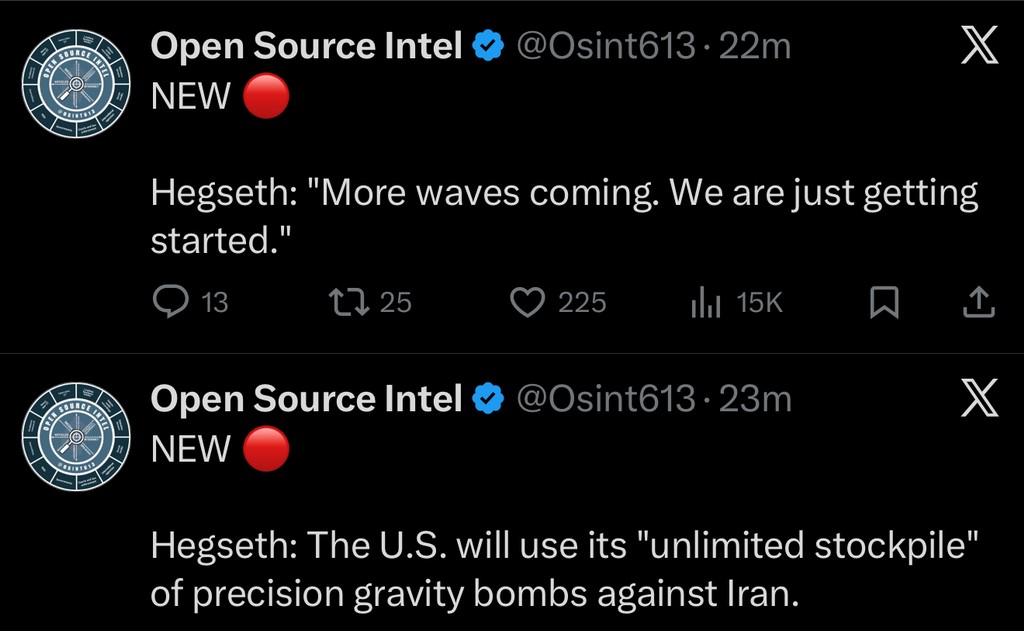Share the tweet via upload arrow icon
This screenshot has width=1024, height=631.
click(x=978, y=301)
